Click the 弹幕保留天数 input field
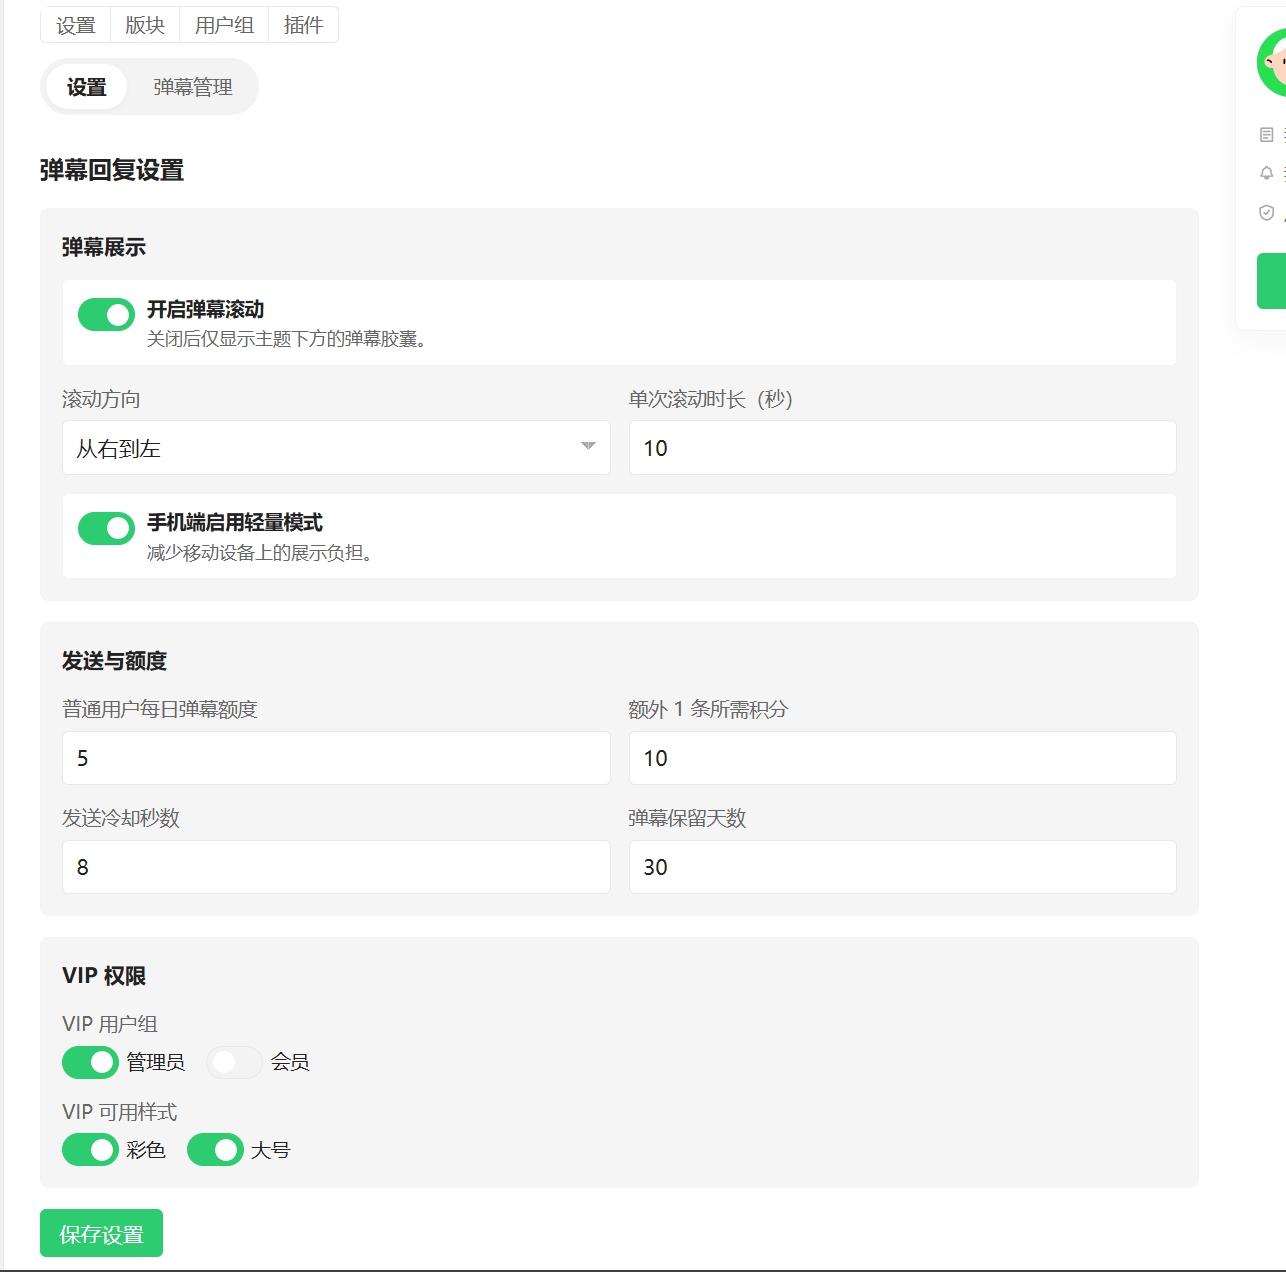1286x1272 pixels. pyautogui.click(x=902, y=867)
